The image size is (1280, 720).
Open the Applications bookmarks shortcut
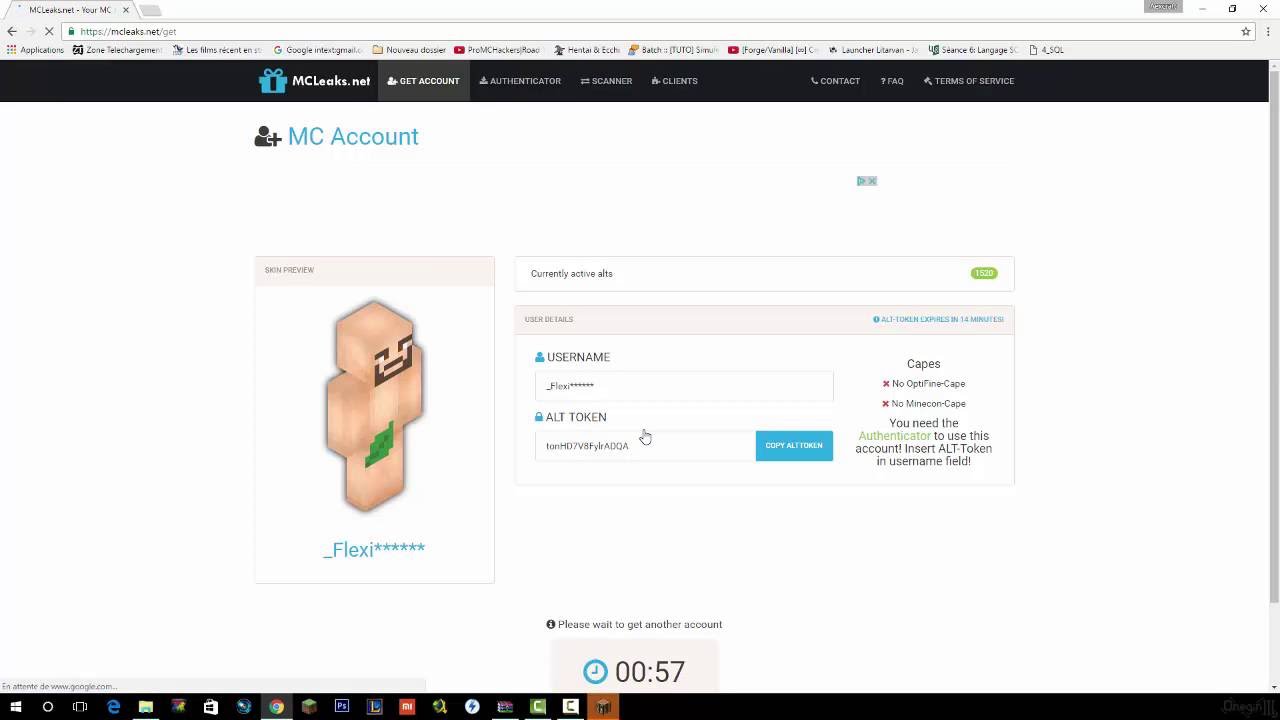coord(36,50)
